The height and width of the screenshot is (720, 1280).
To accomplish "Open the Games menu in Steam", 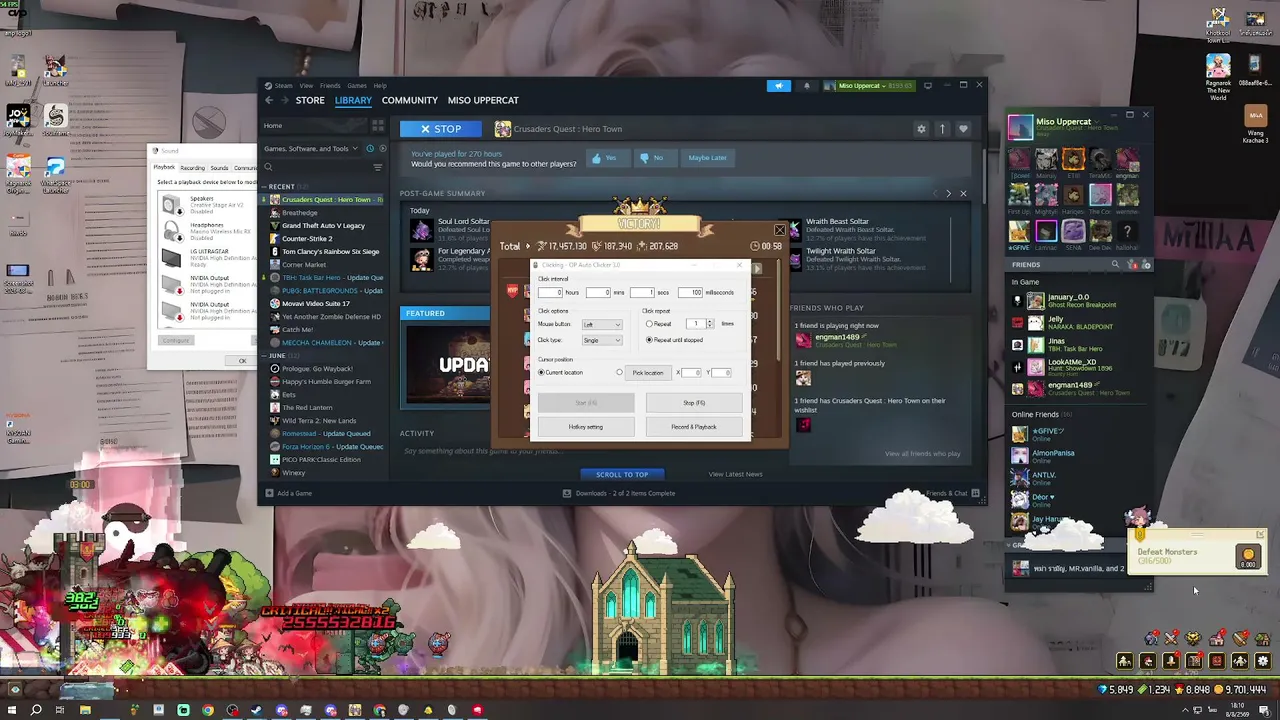I will [357, 86].
